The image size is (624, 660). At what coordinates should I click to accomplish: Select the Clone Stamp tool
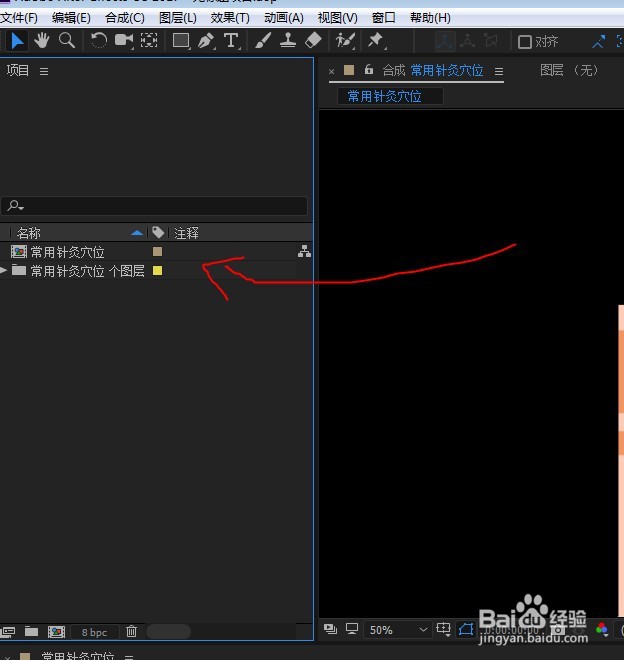(288, 41)
